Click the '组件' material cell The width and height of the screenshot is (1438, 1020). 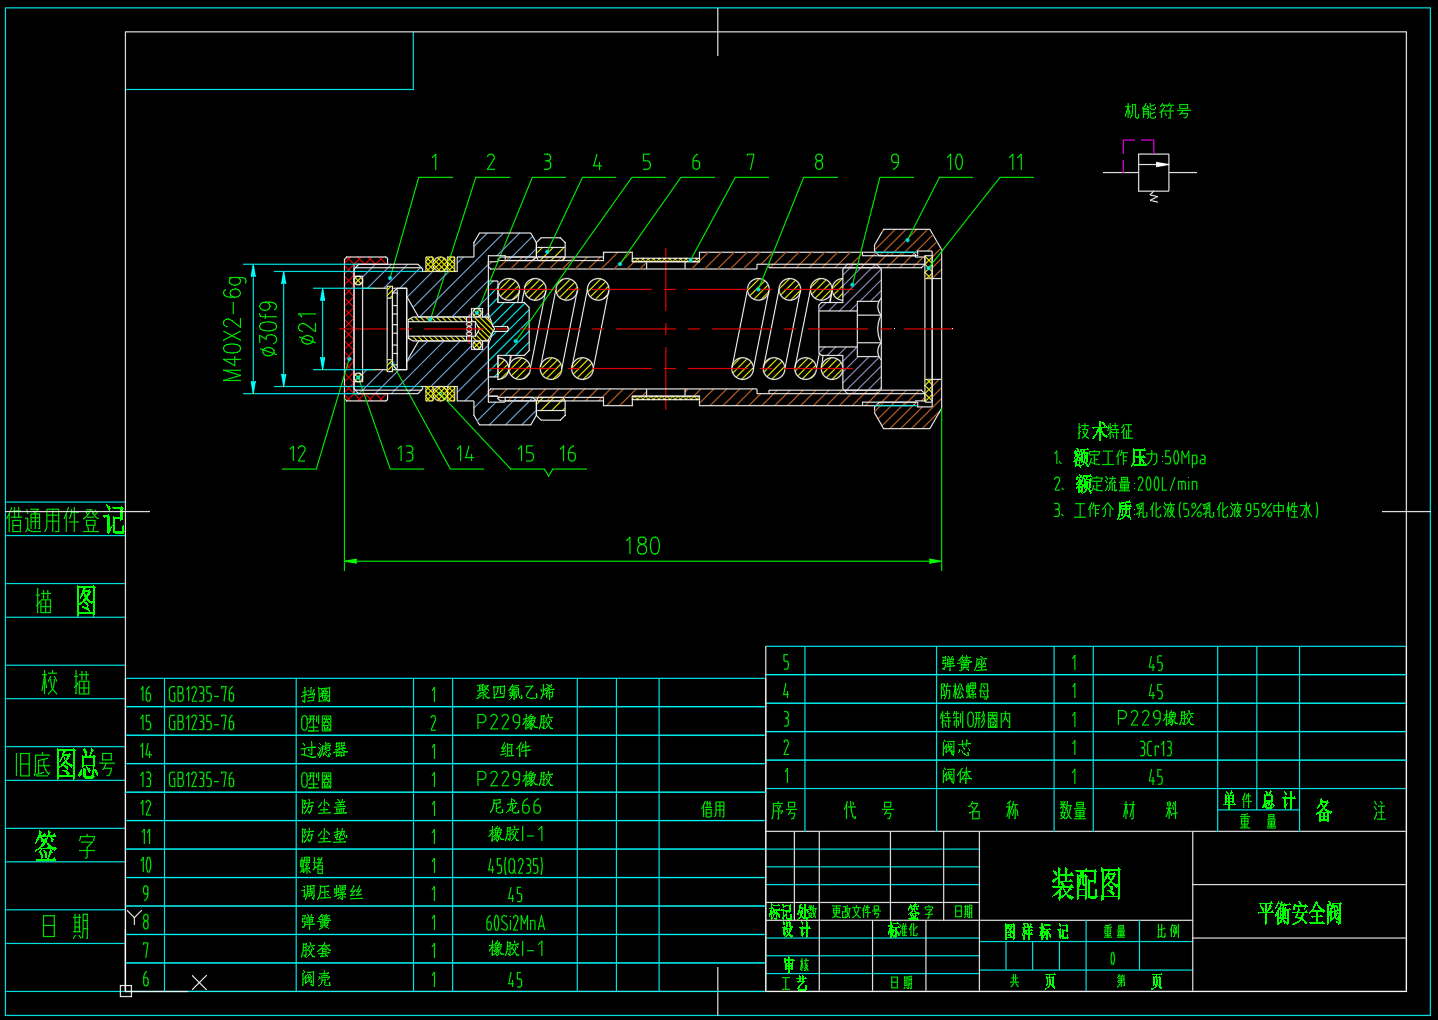[515, 750]
